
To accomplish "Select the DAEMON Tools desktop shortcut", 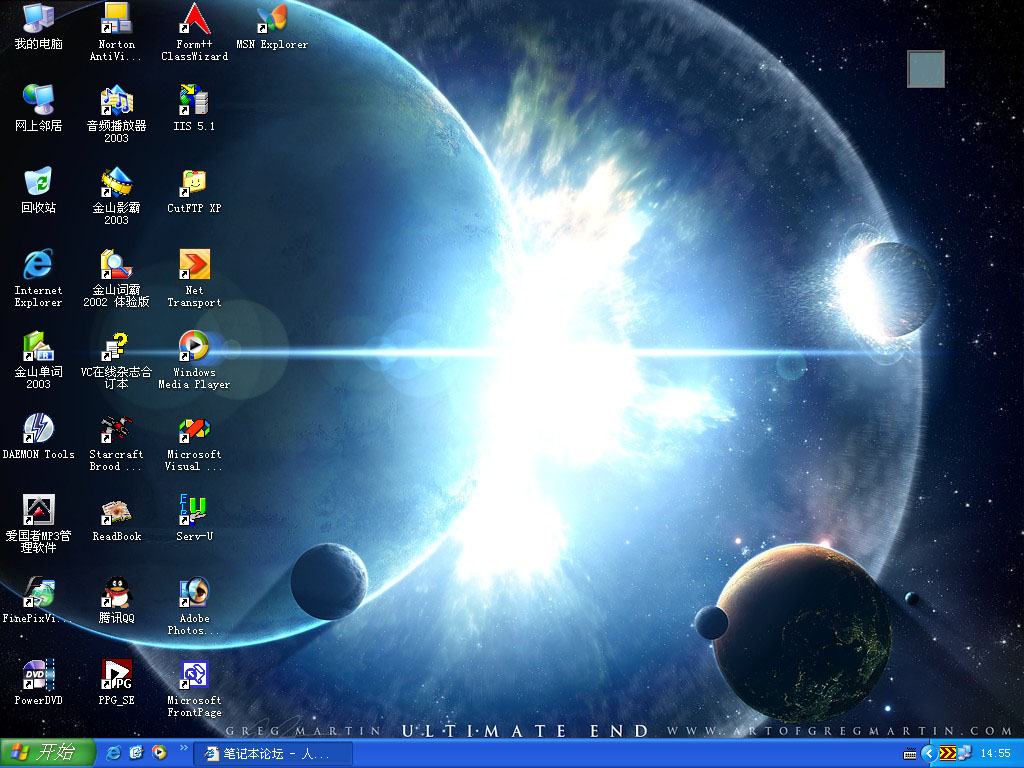I will click(39, 436).
